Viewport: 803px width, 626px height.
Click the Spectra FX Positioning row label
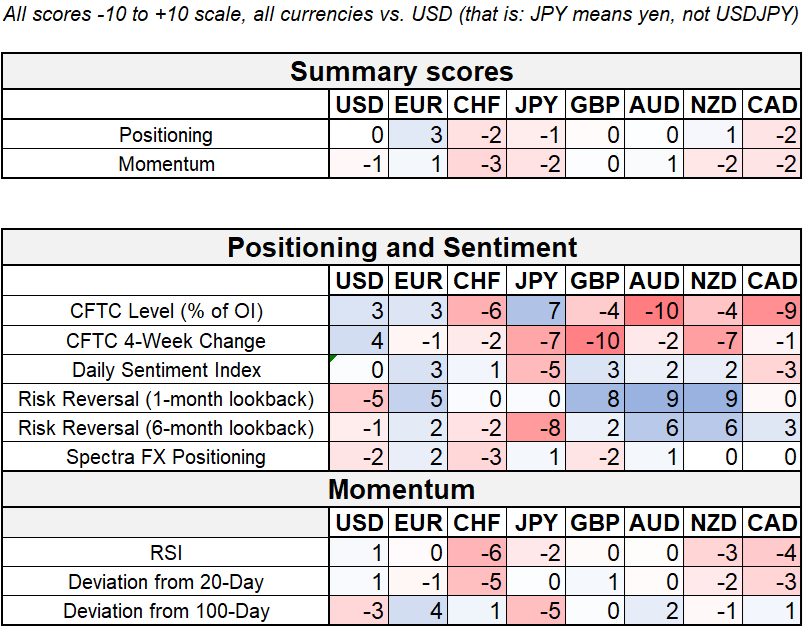click(167, 457)
